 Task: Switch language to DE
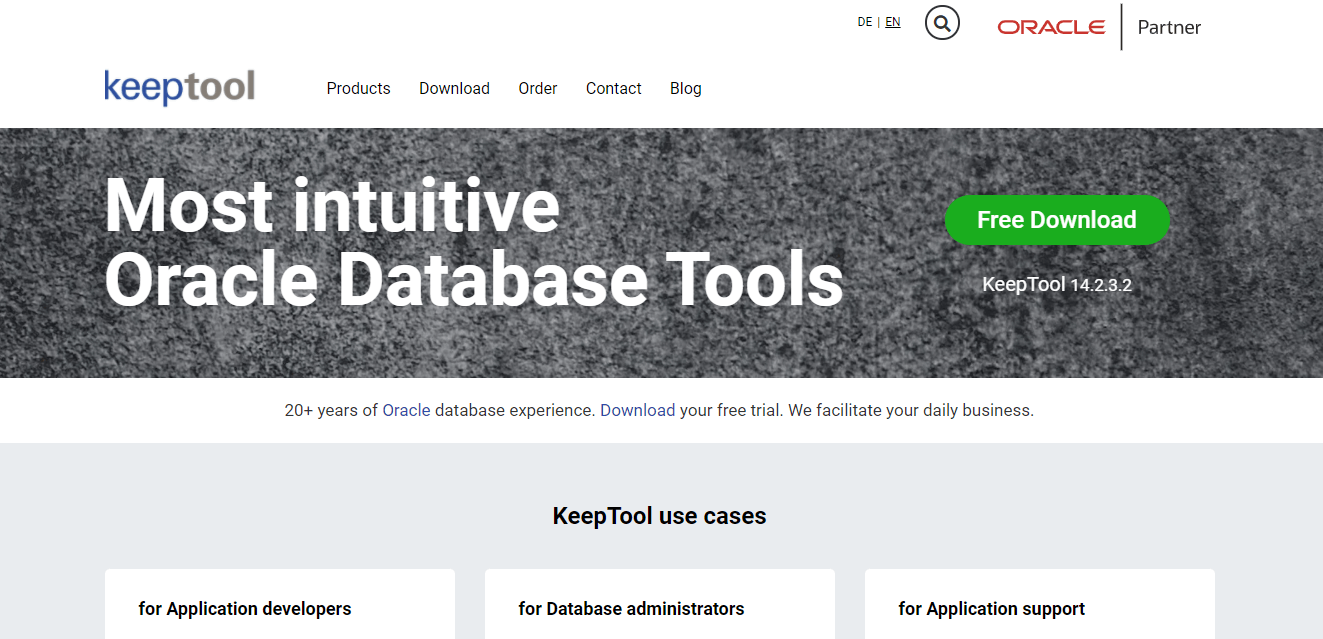click(865, 22)
